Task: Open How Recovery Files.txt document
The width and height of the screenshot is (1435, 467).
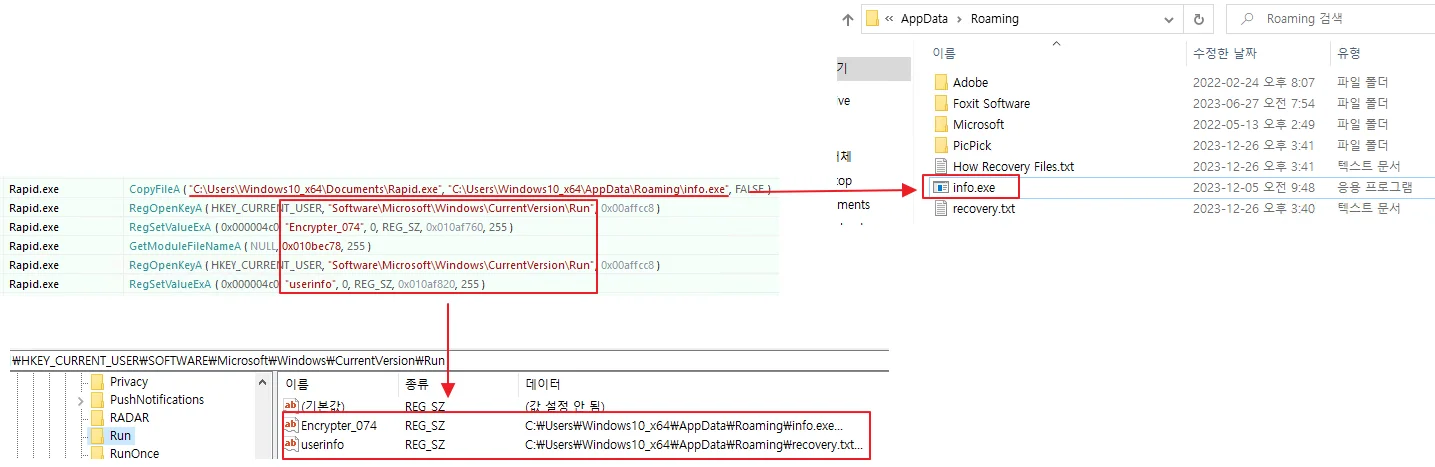Action: tap(1012, 167)
